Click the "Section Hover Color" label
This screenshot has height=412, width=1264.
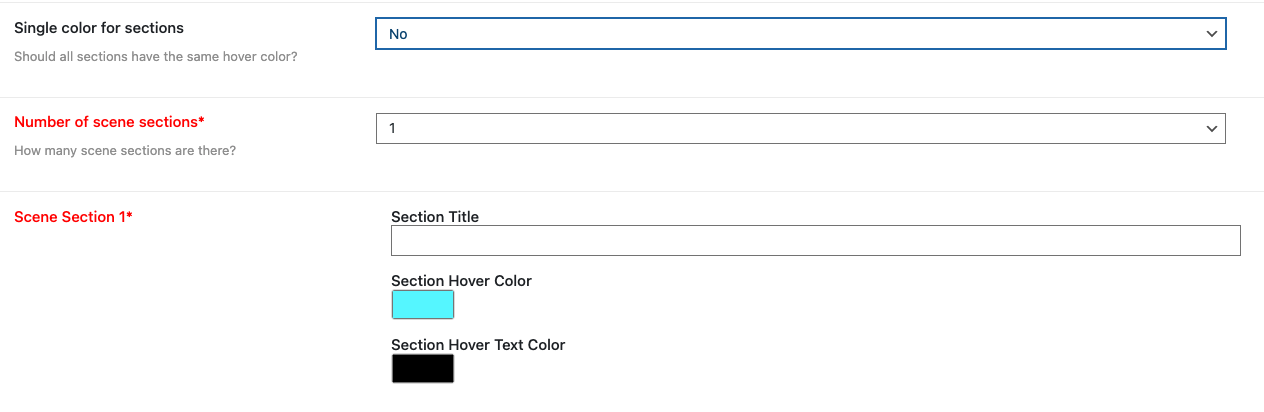461,281
